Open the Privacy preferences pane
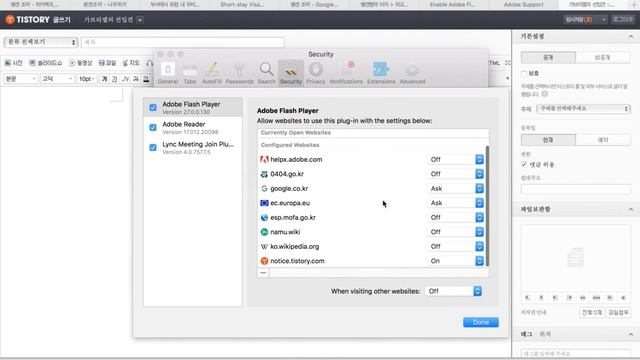640x360 pixels. pyautogui.click(x=316, y=73)
